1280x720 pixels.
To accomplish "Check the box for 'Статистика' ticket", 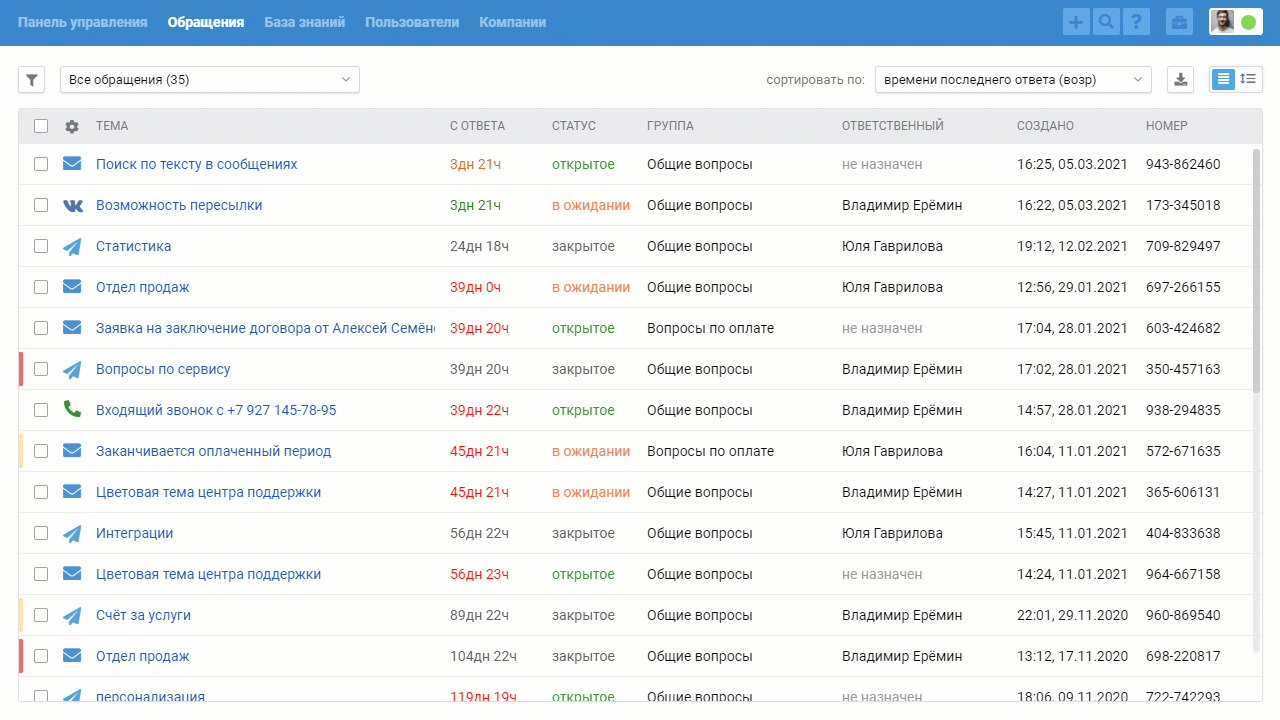I will point(41,246).
